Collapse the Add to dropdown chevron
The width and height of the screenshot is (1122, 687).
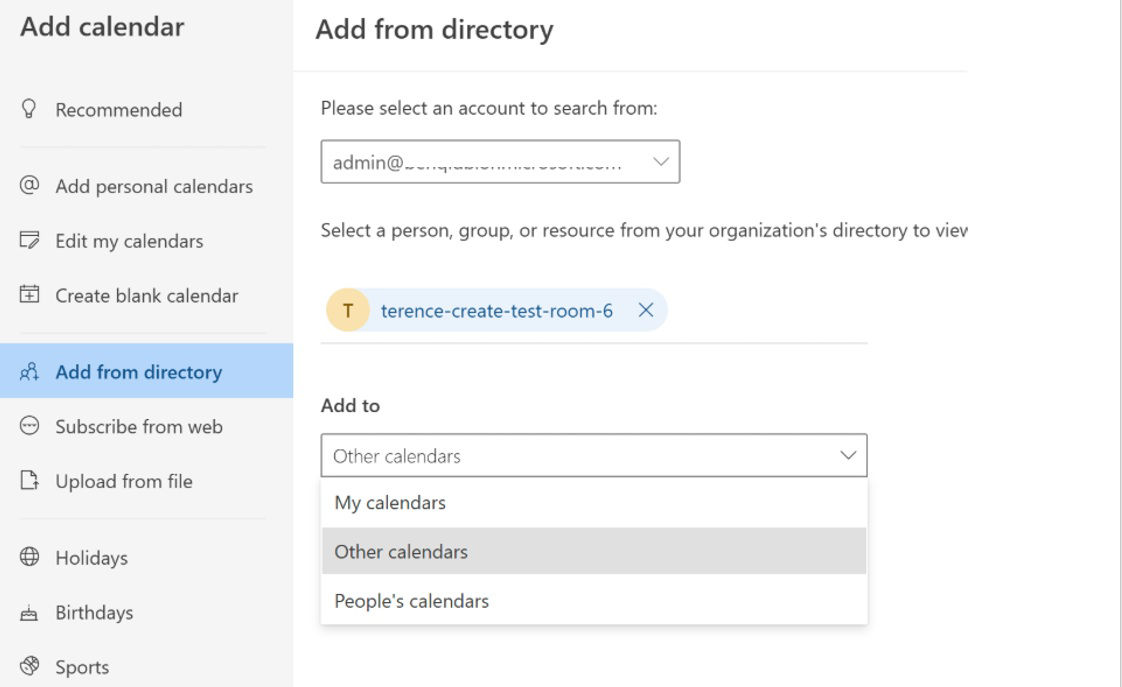[x=848, y=456]
